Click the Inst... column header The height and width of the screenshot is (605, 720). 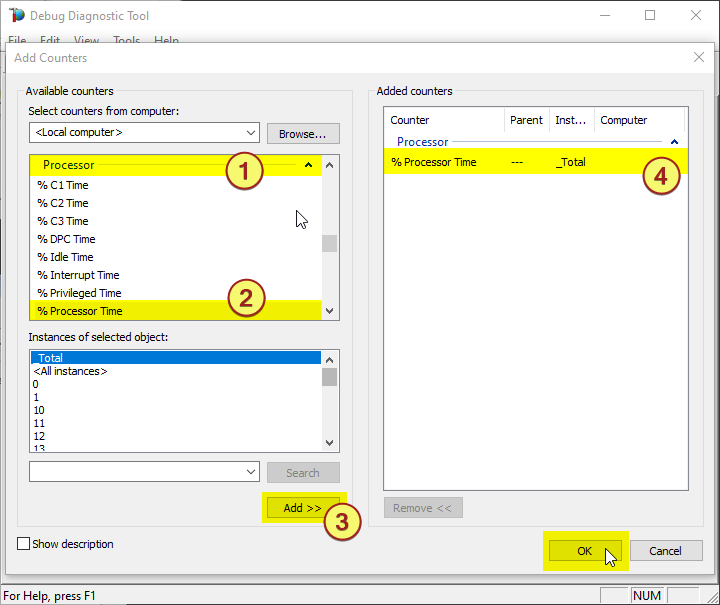[571, 120]
